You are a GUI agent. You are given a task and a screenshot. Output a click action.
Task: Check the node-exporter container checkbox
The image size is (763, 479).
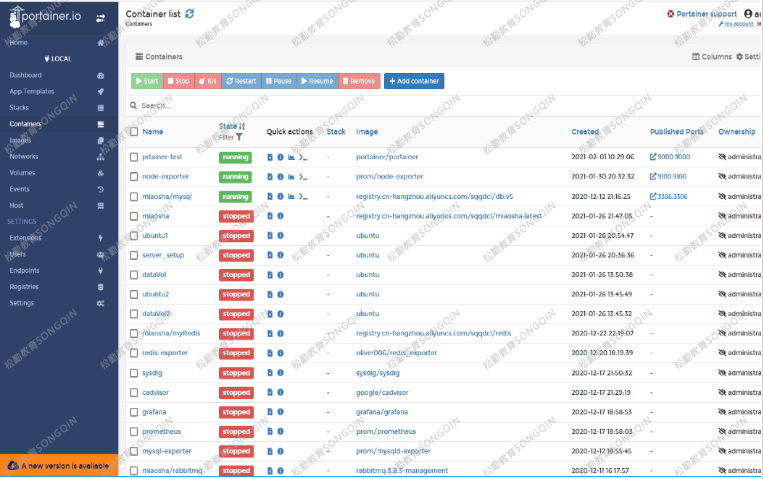tap(134, 177)
